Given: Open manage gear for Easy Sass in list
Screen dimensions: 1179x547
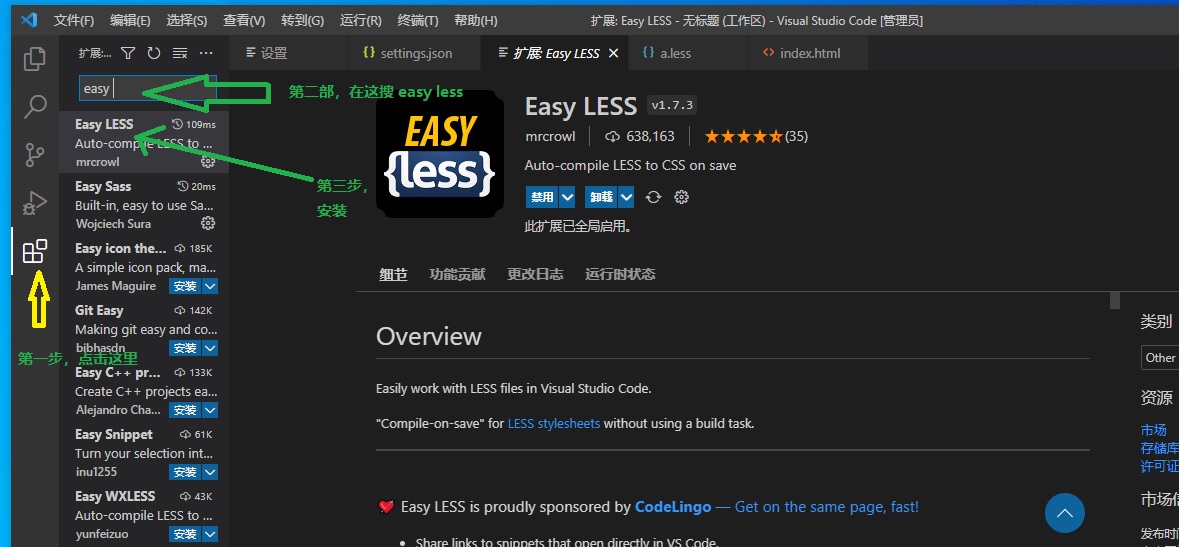Looking at the screenshot, I should pos(208,223).
